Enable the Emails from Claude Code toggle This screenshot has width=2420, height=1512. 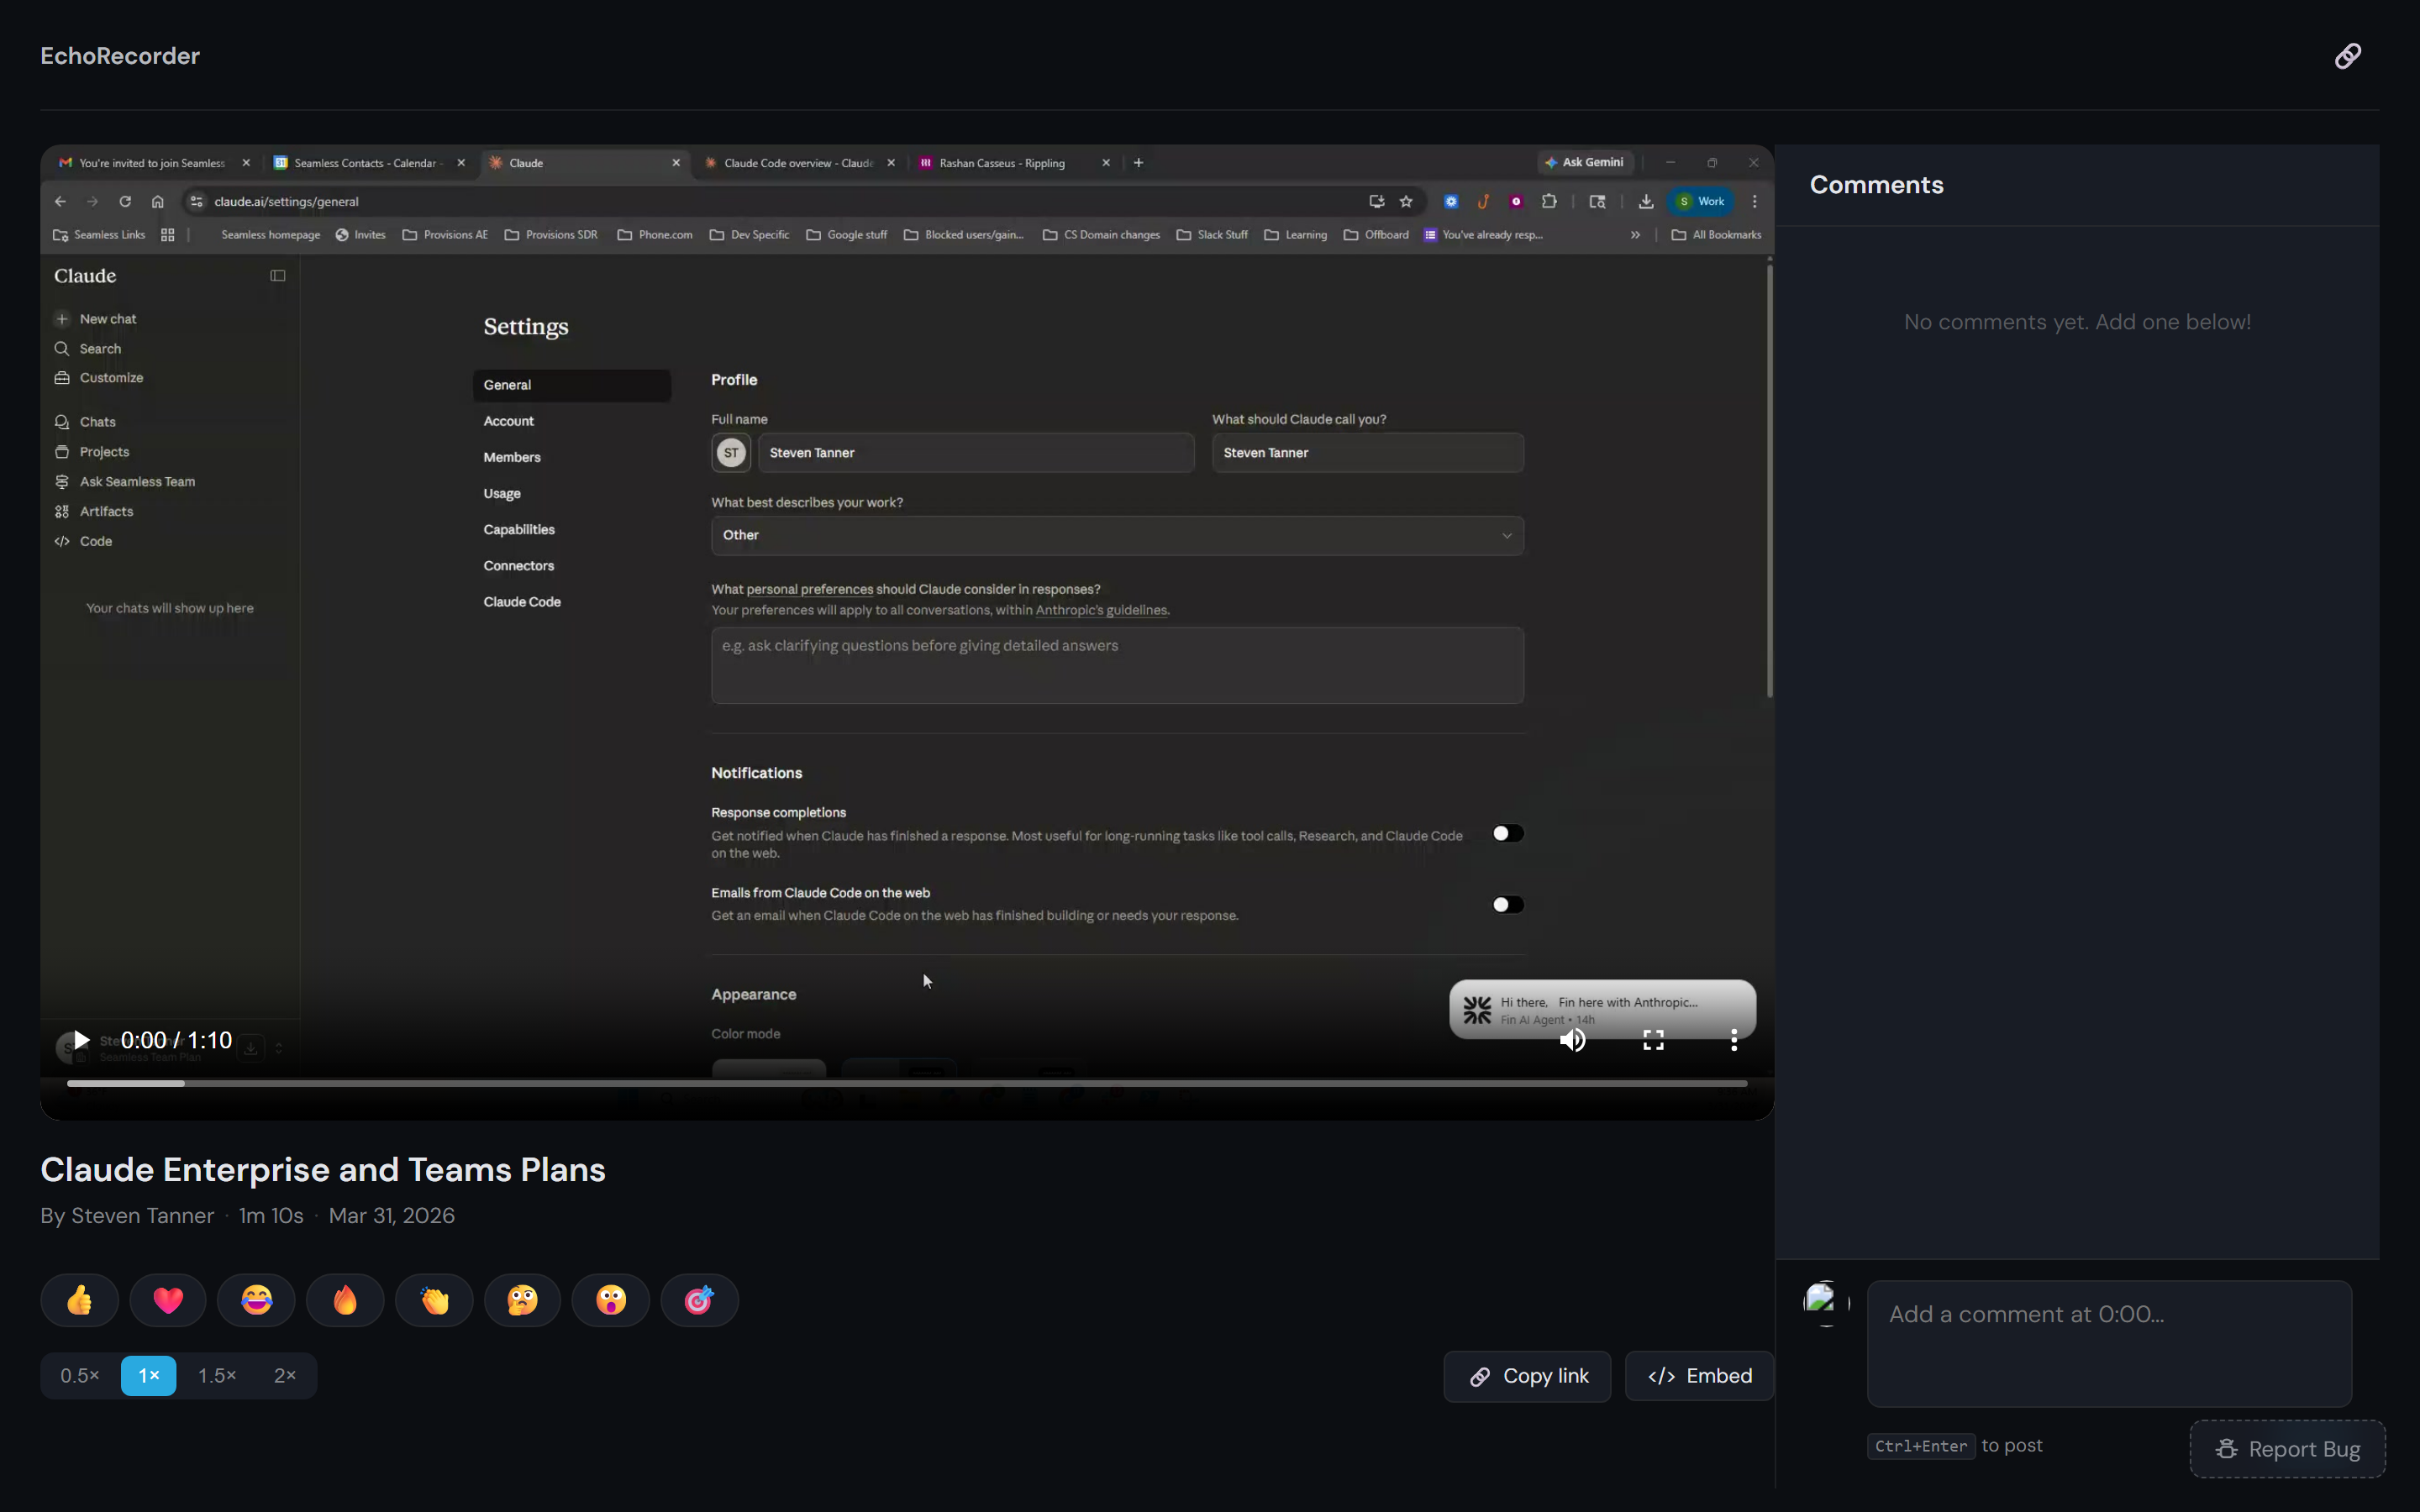tap(1507, 903)
